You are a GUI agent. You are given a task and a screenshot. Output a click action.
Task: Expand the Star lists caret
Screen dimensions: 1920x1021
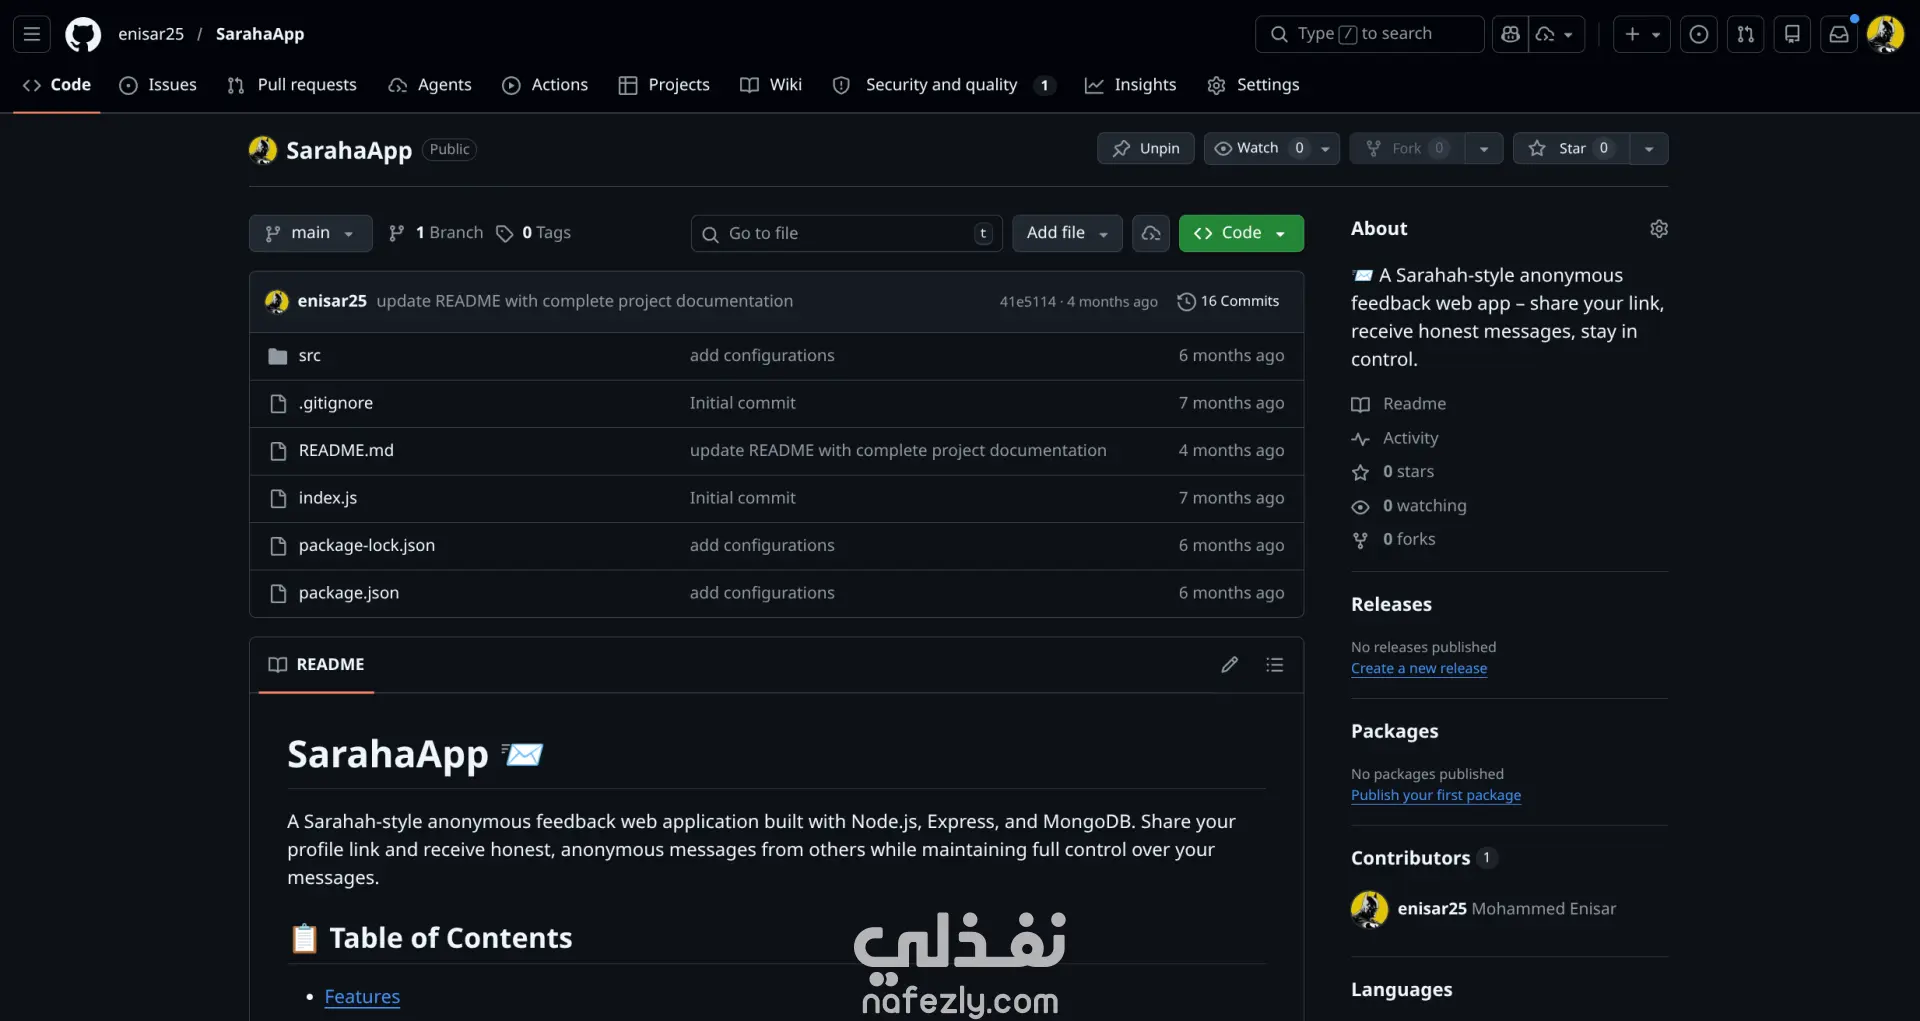click(x=1649, y=149)
